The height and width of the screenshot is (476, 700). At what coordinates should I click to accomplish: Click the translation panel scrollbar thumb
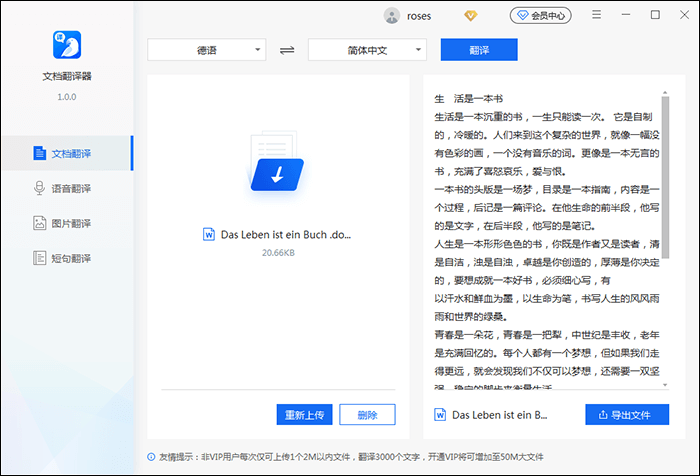[665, 177]
